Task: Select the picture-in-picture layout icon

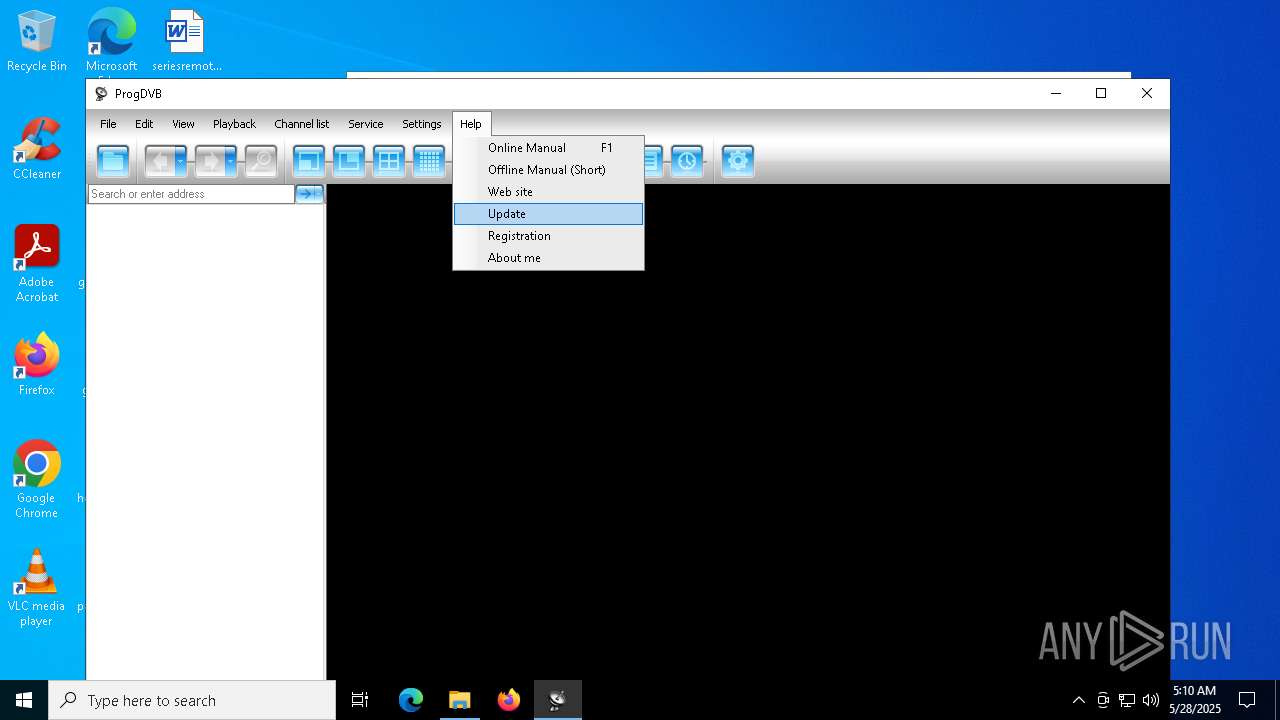Action: pyautogui.click(x=349, y=161)
